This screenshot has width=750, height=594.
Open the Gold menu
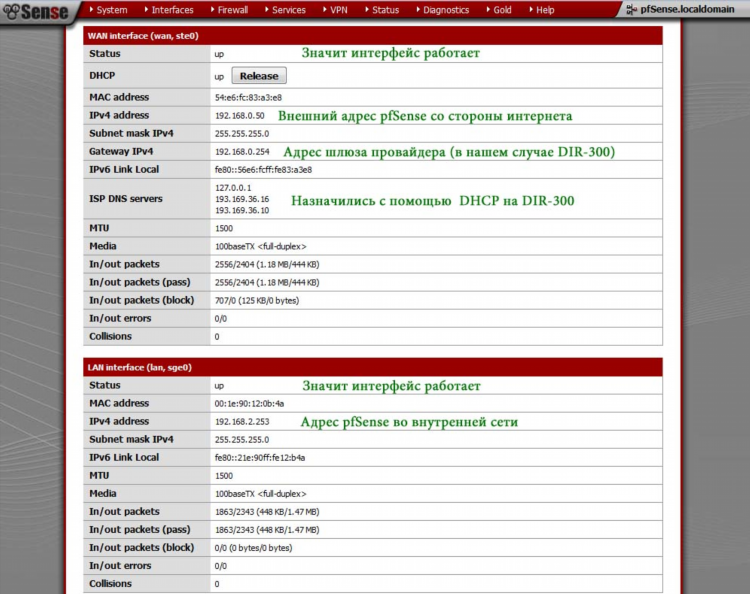tap(499, 10)
